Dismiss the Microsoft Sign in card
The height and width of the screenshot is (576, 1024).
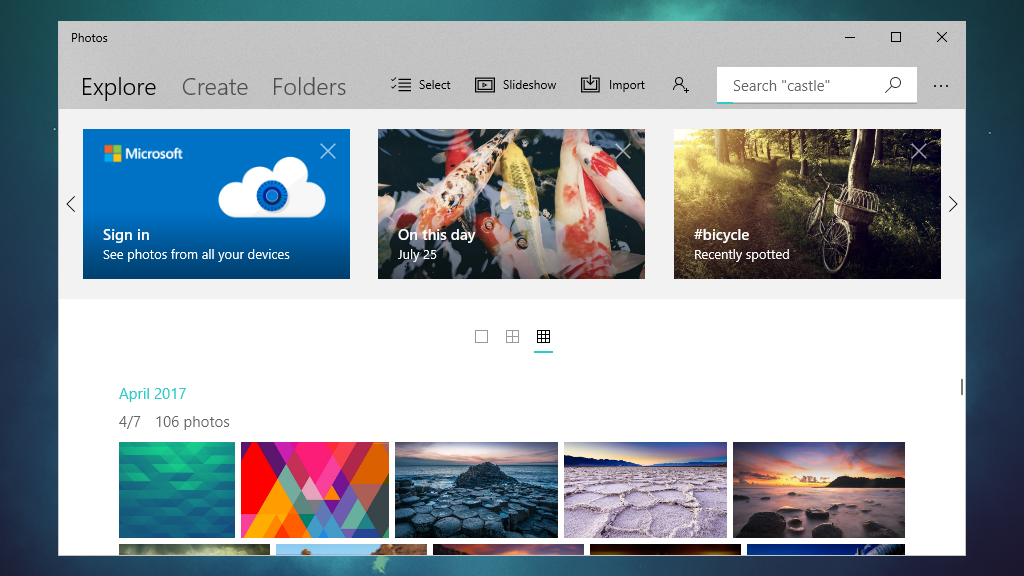pyautogui.click(x=328, y=151)
